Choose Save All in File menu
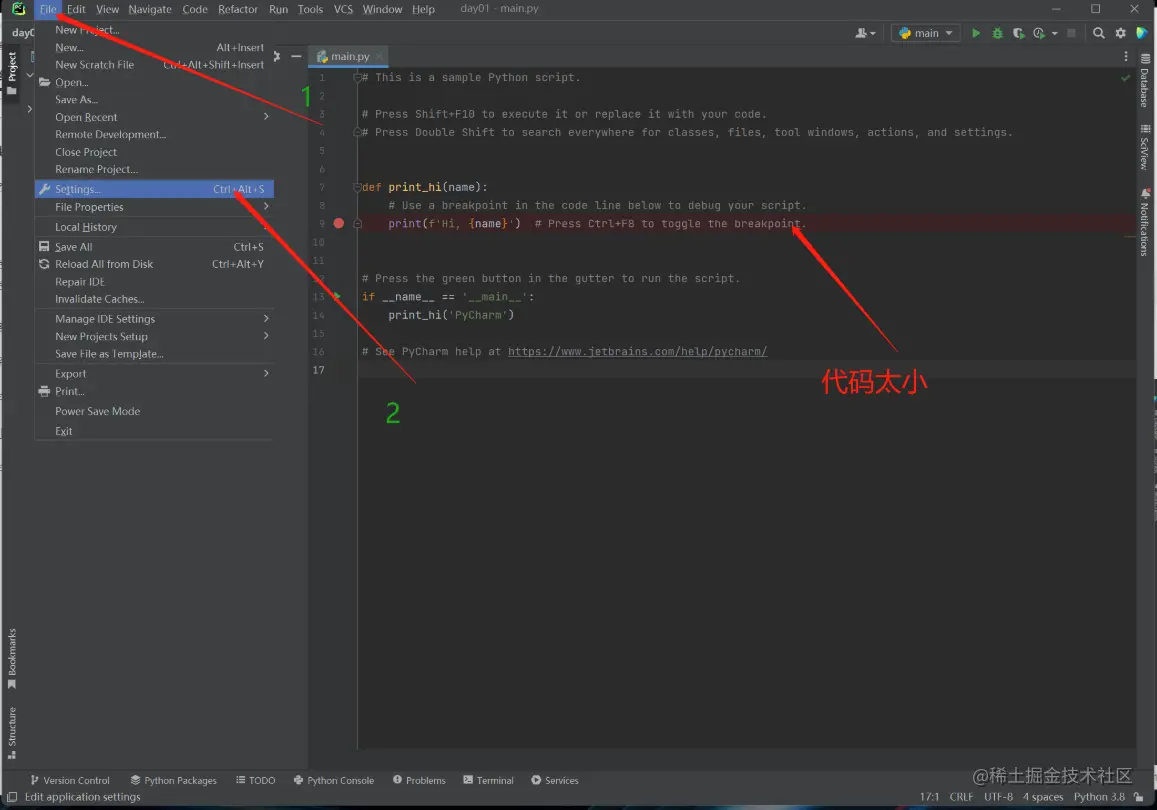 point(154,246)
